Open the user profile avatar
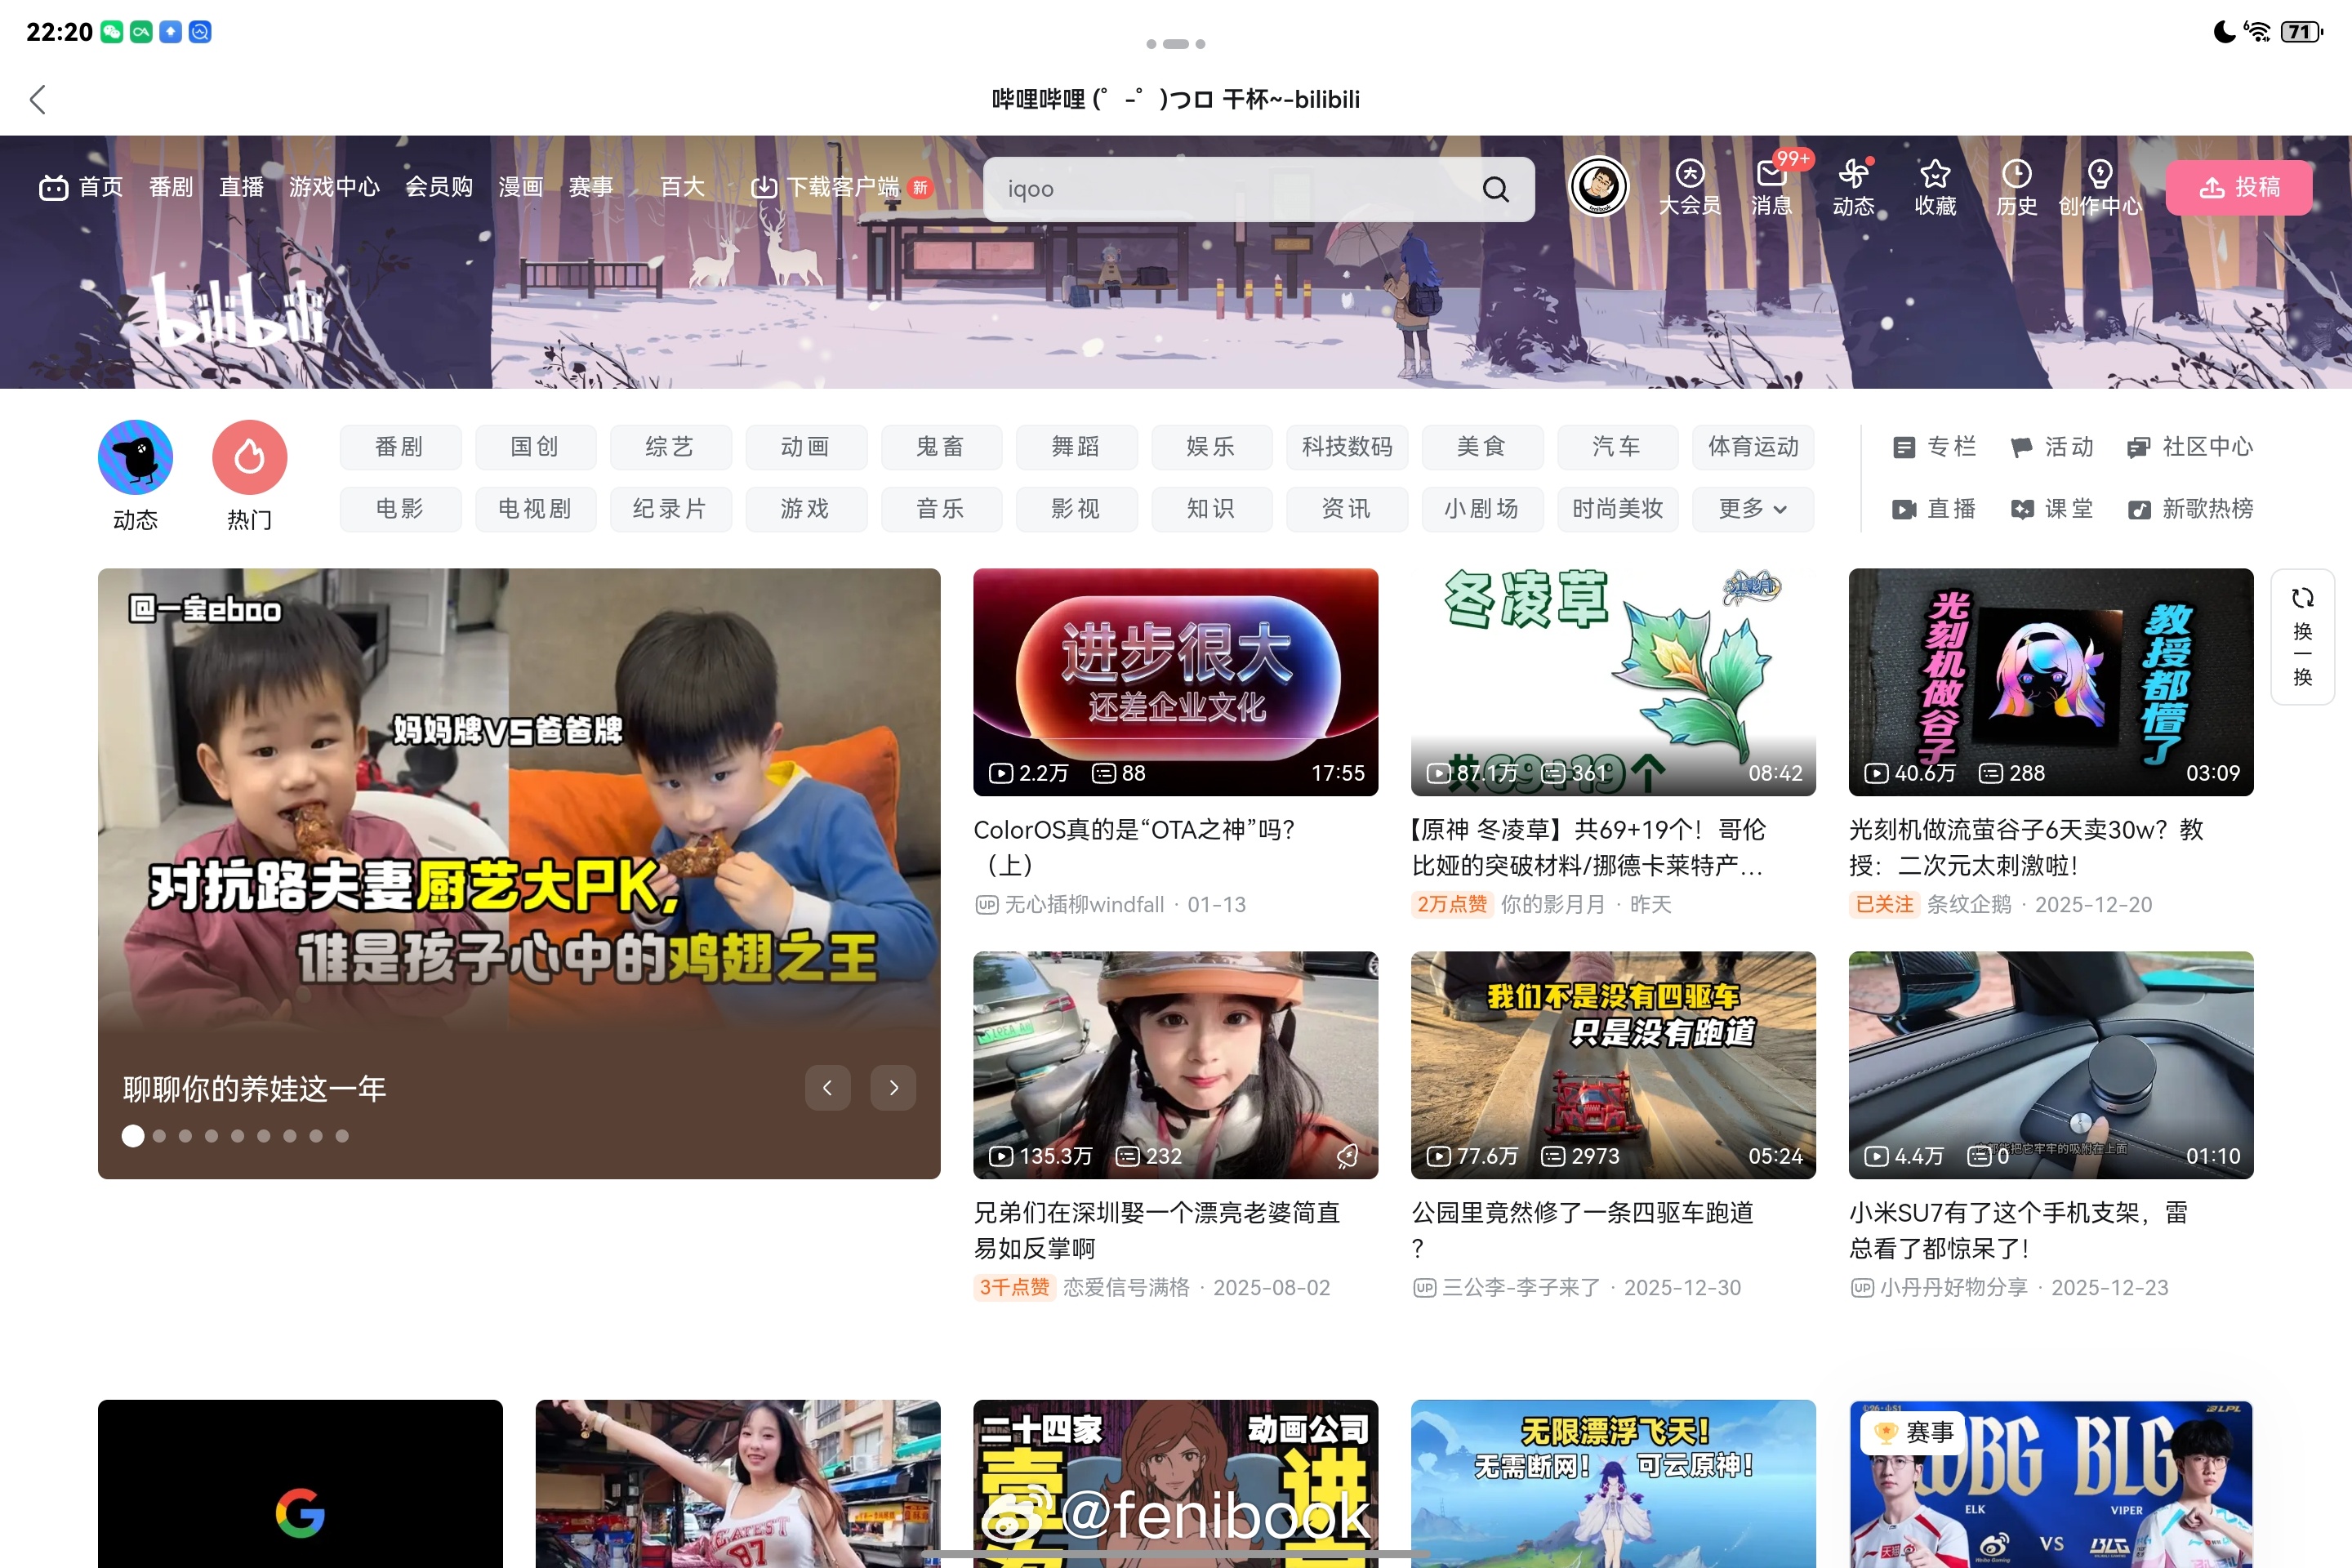 tap(1598, 186)
